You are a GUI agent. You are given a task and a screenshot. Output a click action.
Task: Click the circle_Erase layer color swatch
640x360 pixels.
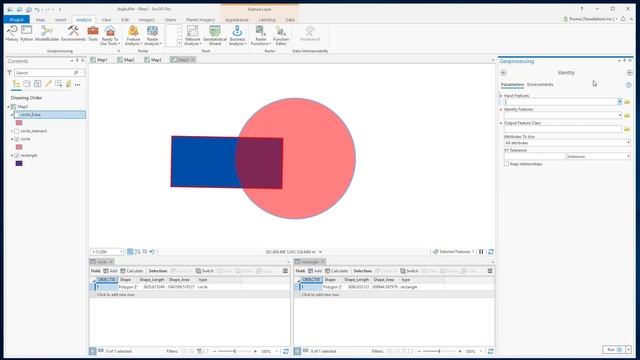click(19, 123)
